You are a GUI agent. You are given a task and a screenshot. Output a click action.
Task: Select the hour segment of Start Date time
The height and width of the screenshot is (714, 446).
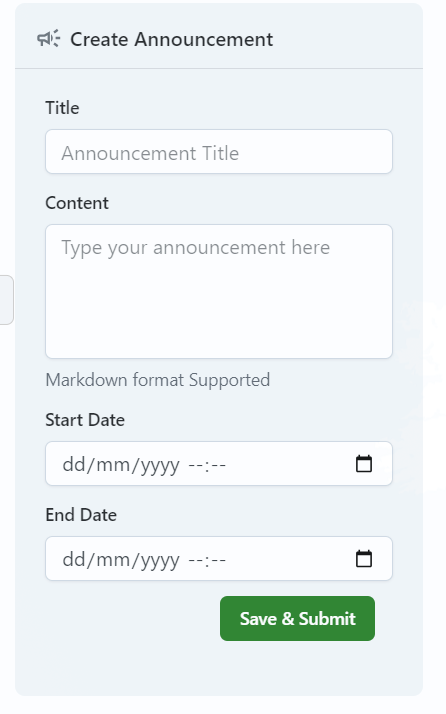tap(195, 464)
